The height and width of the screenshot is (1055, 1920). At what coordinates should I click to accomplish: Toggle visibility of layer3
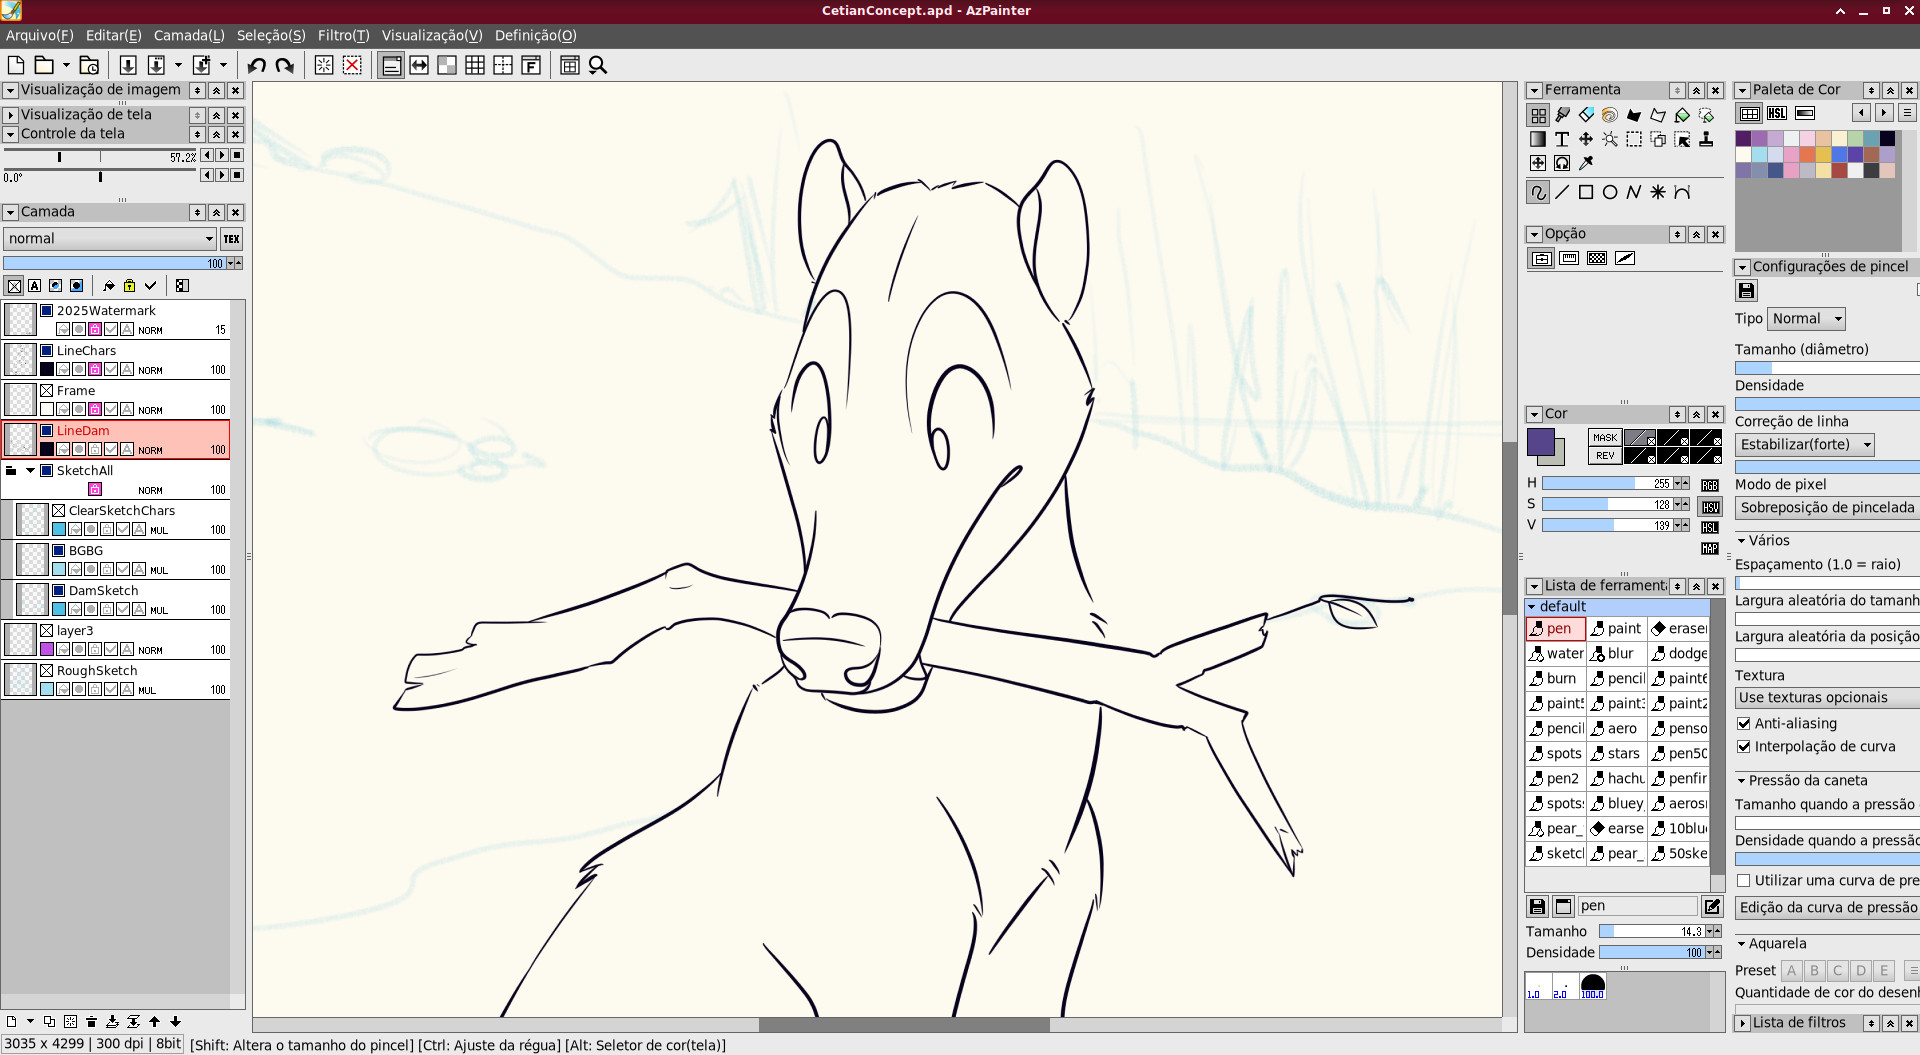click(x=46, y=631)
